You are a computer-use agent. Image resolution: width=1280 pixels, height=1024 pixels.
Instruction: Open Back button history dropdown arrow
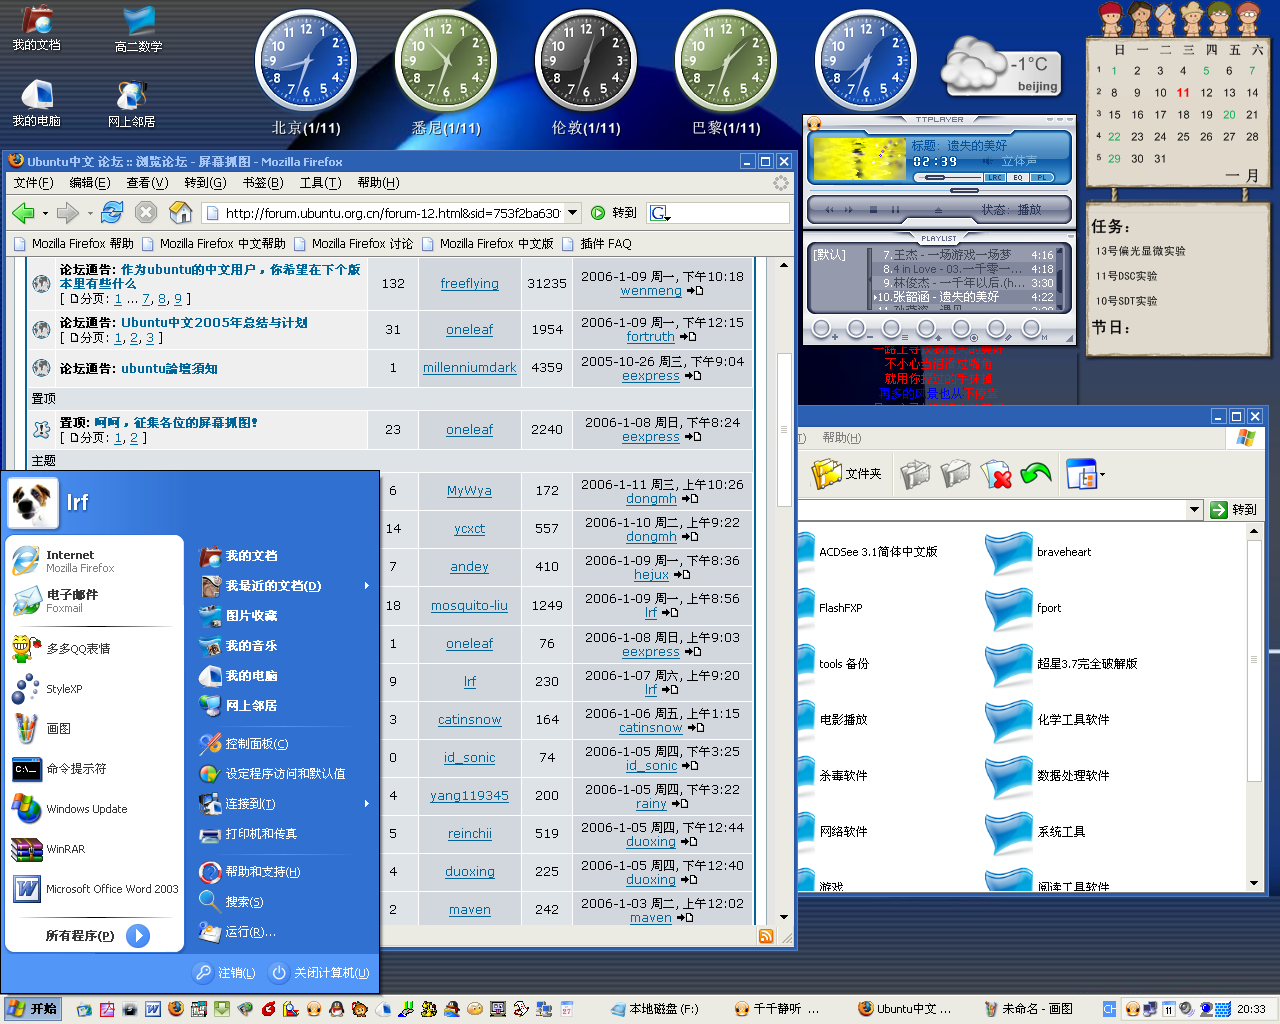tap(45, 213)
